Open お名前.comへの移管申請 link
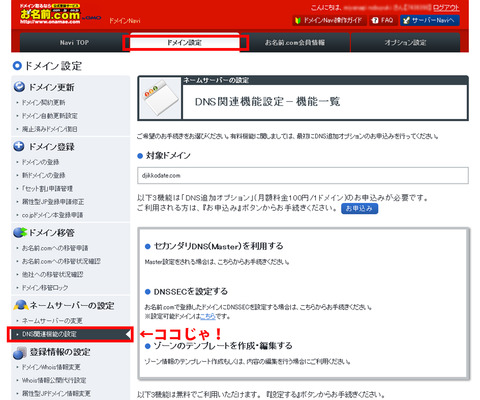 [55, 248]
